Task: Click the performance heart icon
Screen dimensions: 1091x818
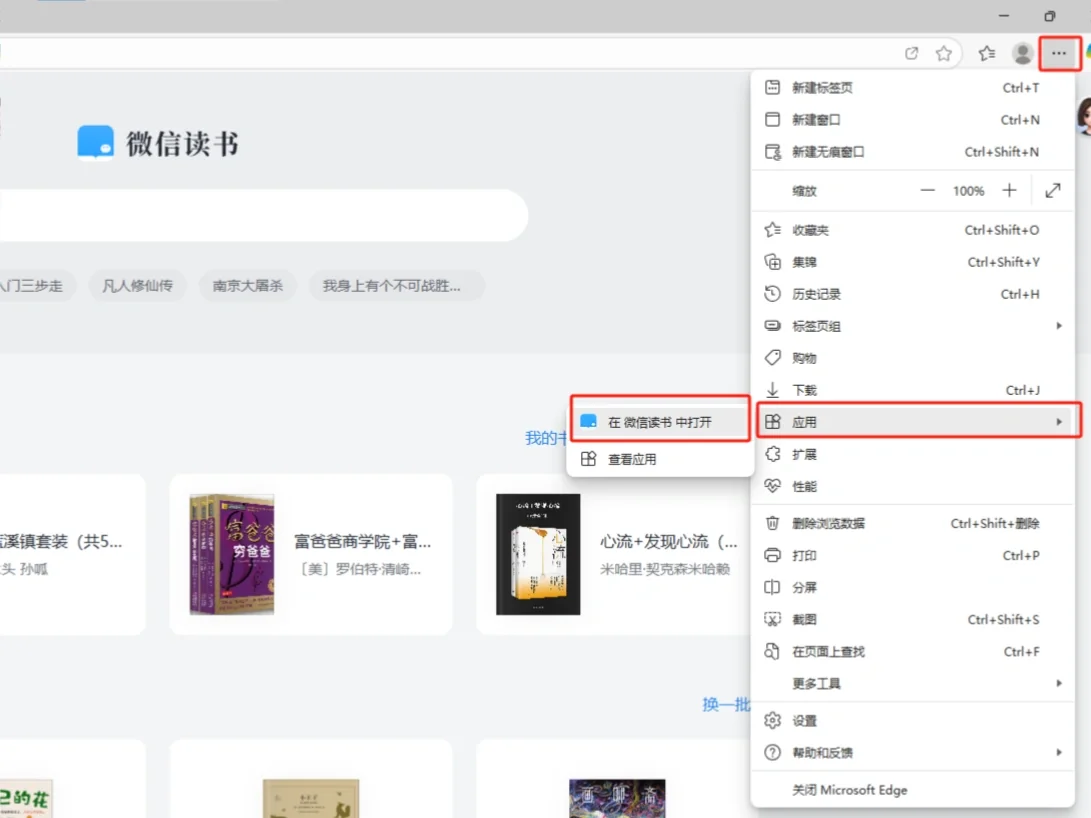Action: point(772,486)
